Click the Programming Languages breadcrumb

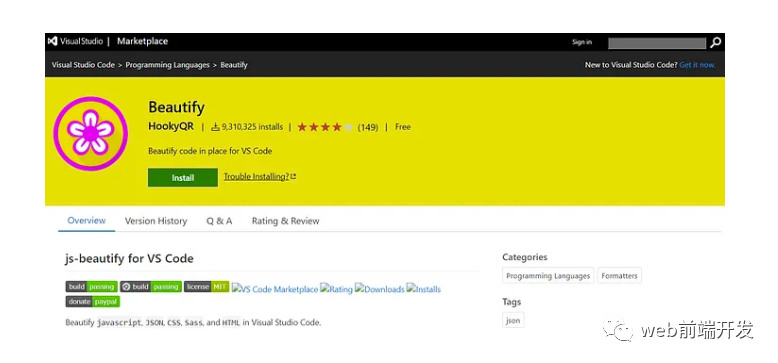[167, 65]
